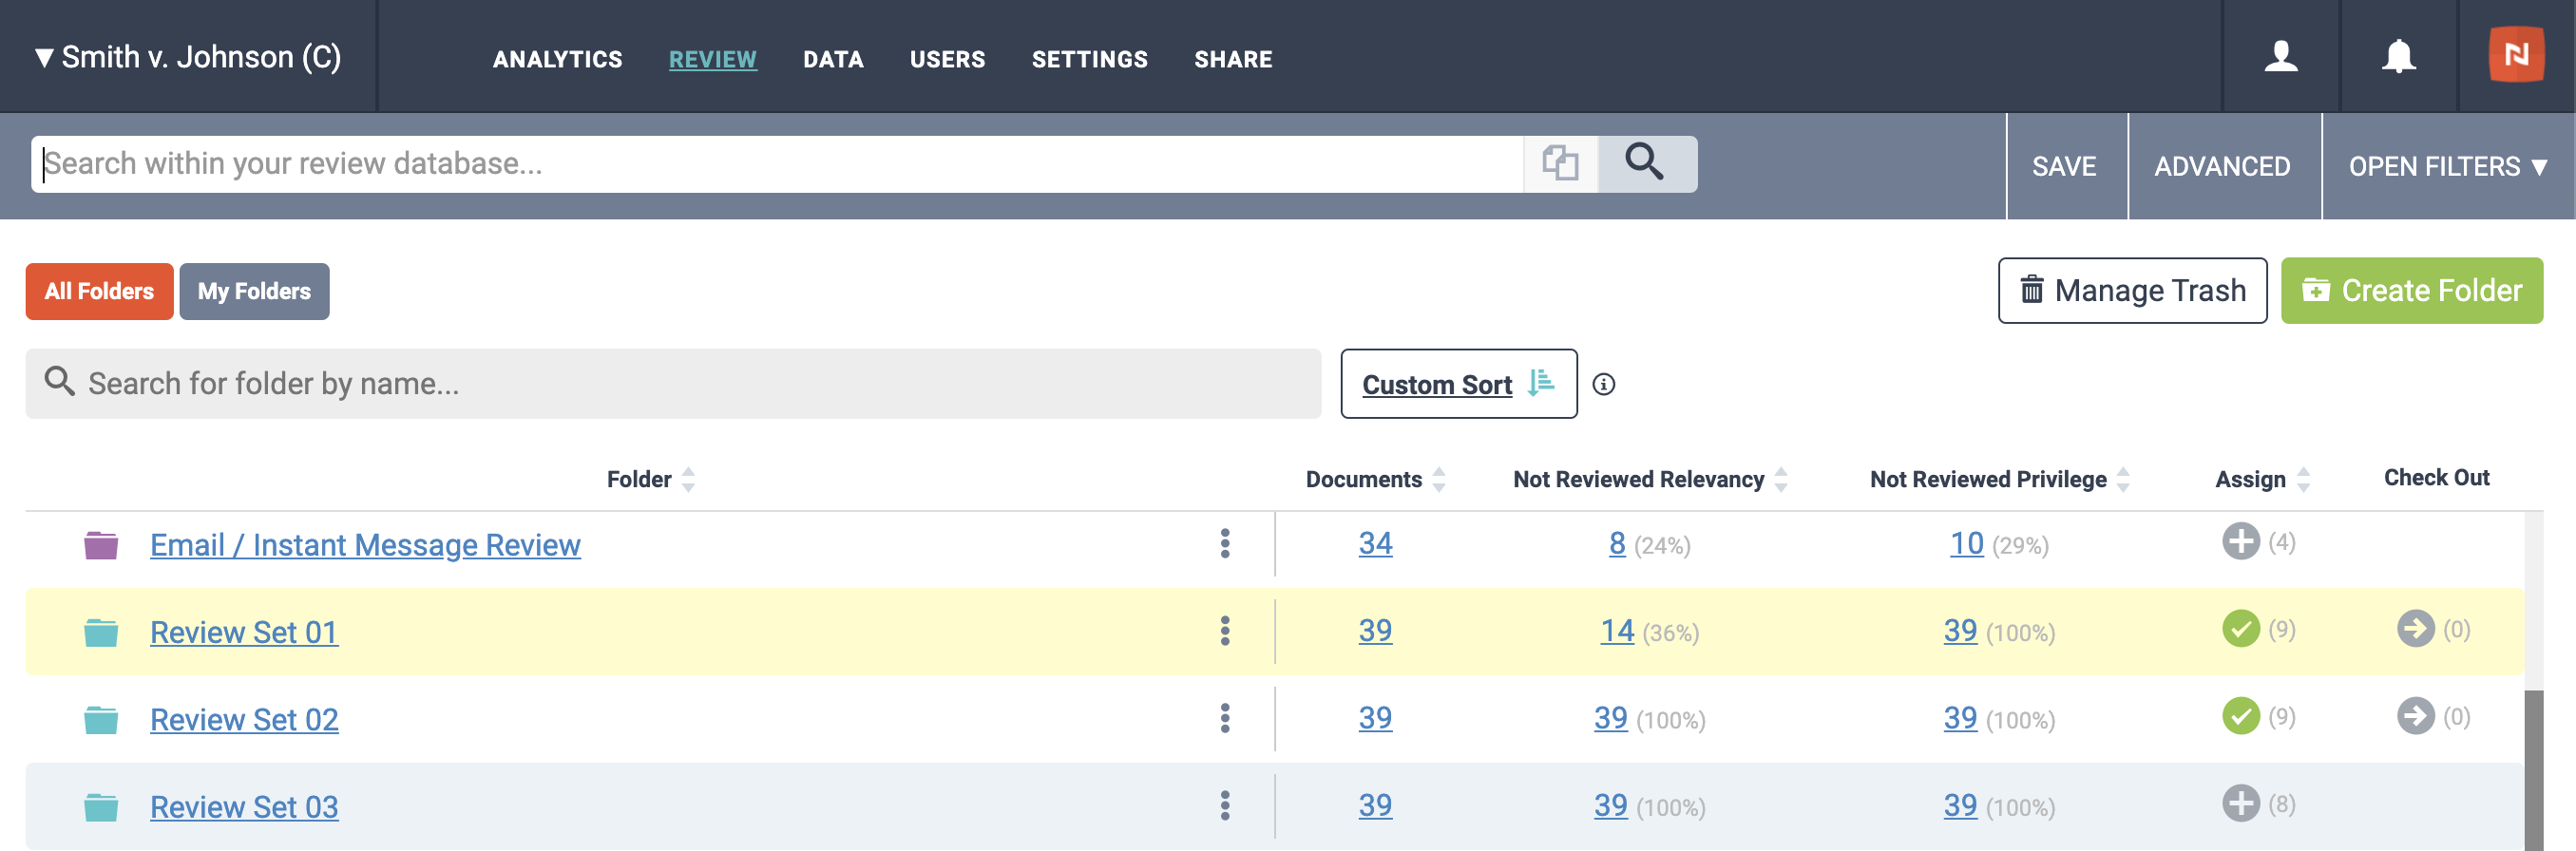Open 10 not reviewed privilege for Email review
Image resolution: width=2576 pixels, height=851 pixels.
pos(1966,543)
